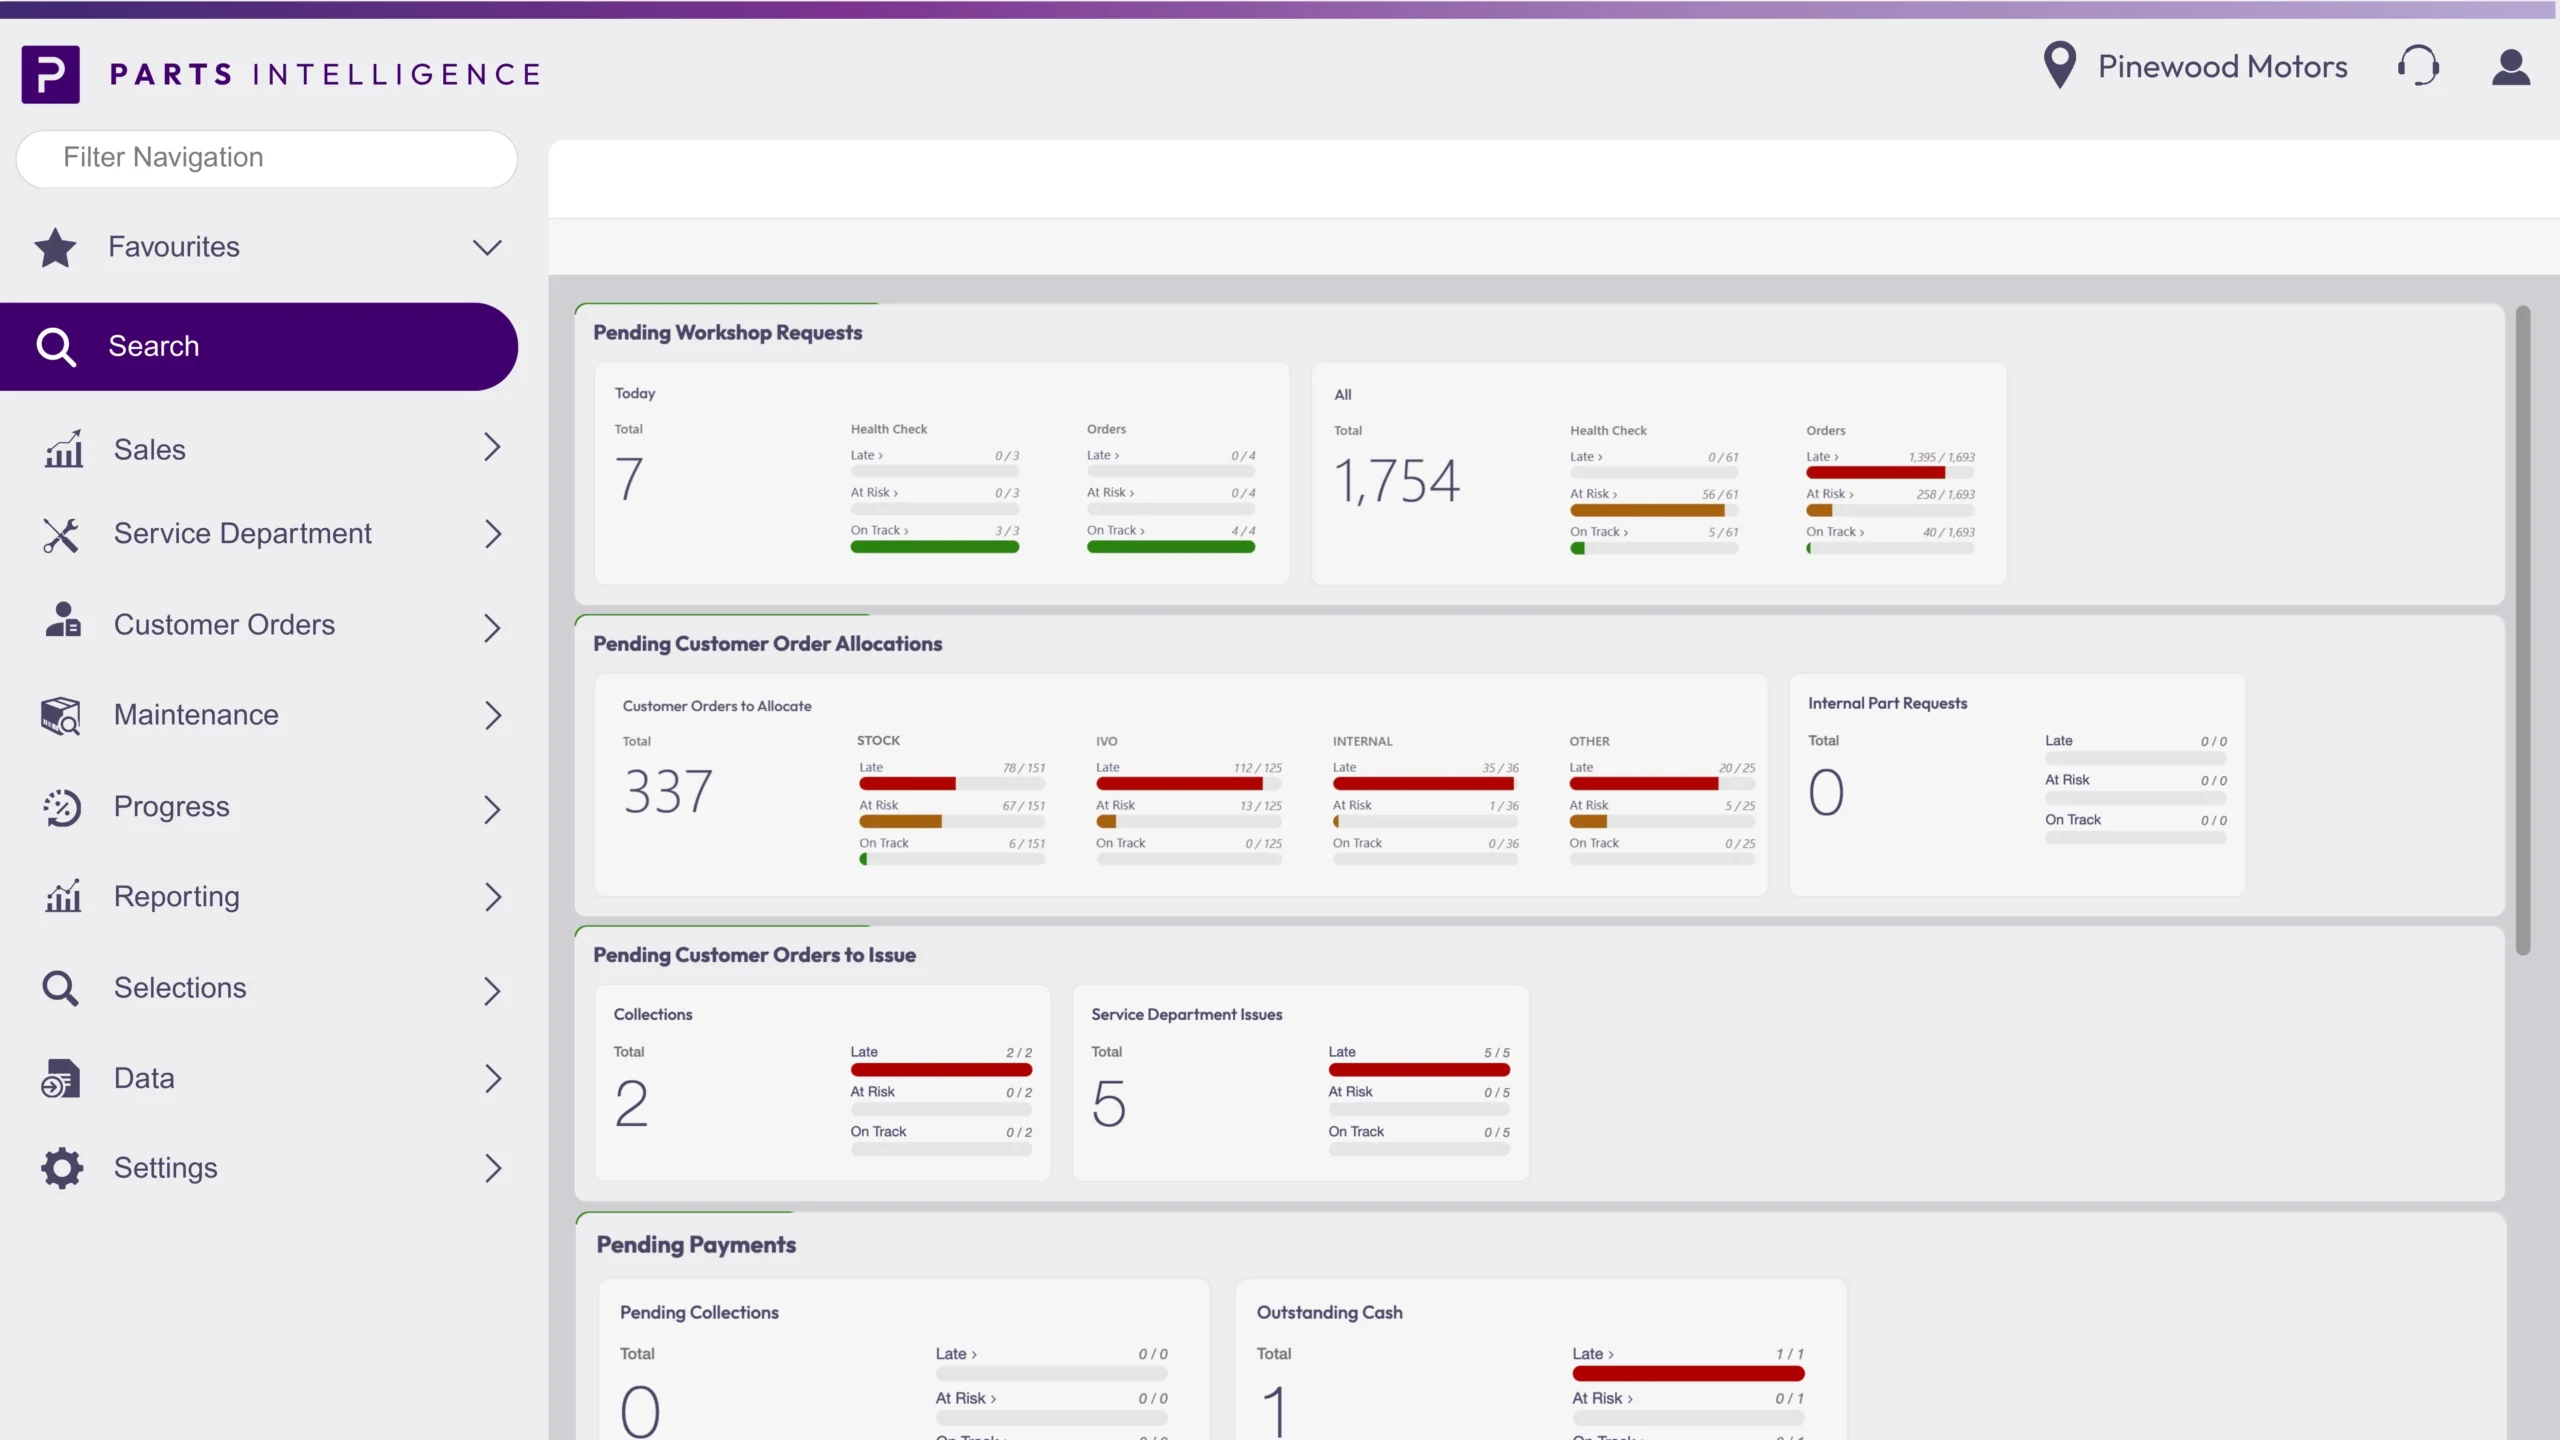
Task: Collapse the Favourites chevron
Action: point(487,247)
